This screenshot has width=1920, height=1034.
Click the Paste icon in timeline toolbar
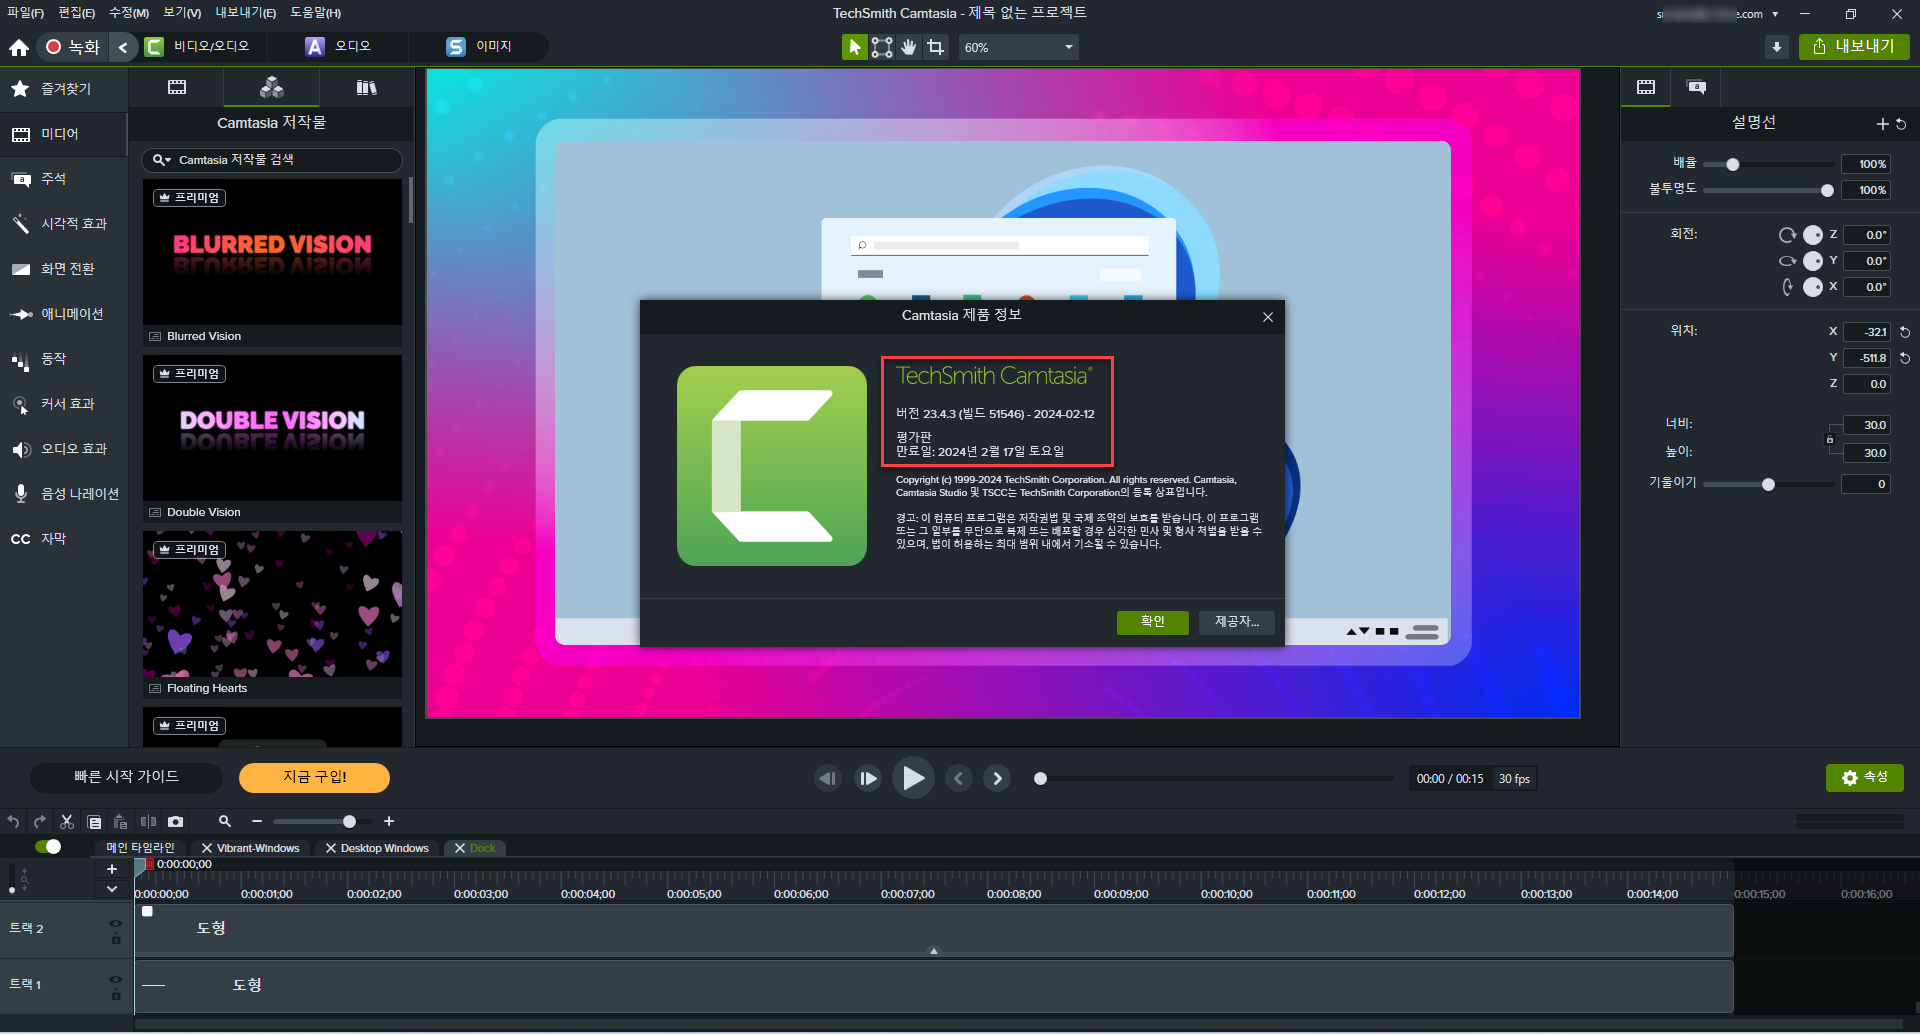121,821
